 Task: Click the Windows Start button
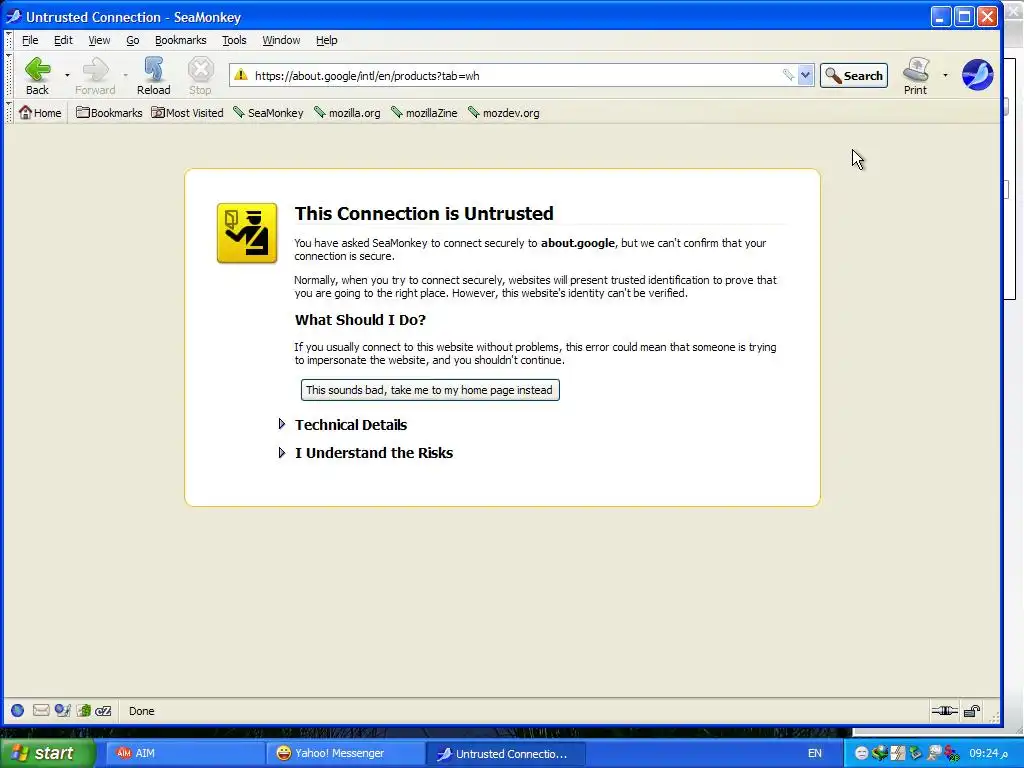[47, 753]
